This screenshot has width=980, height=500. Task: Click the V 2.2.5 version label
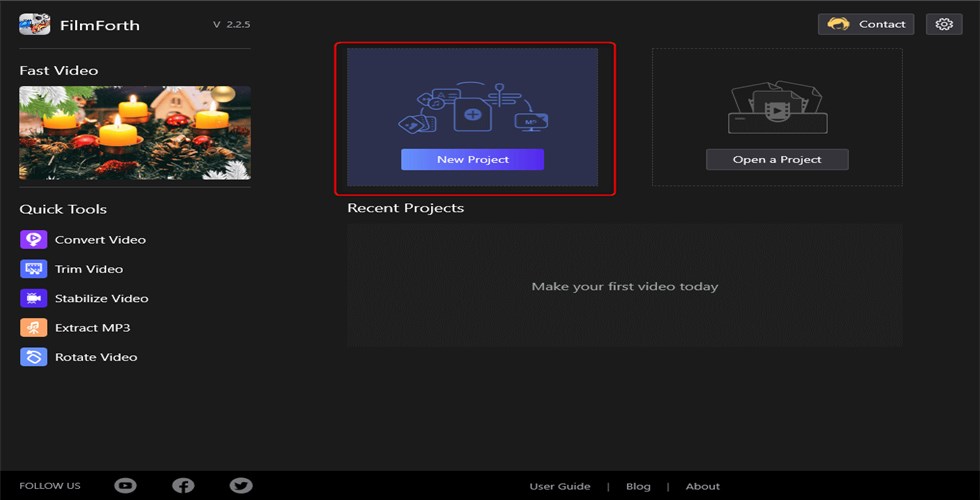232,25
